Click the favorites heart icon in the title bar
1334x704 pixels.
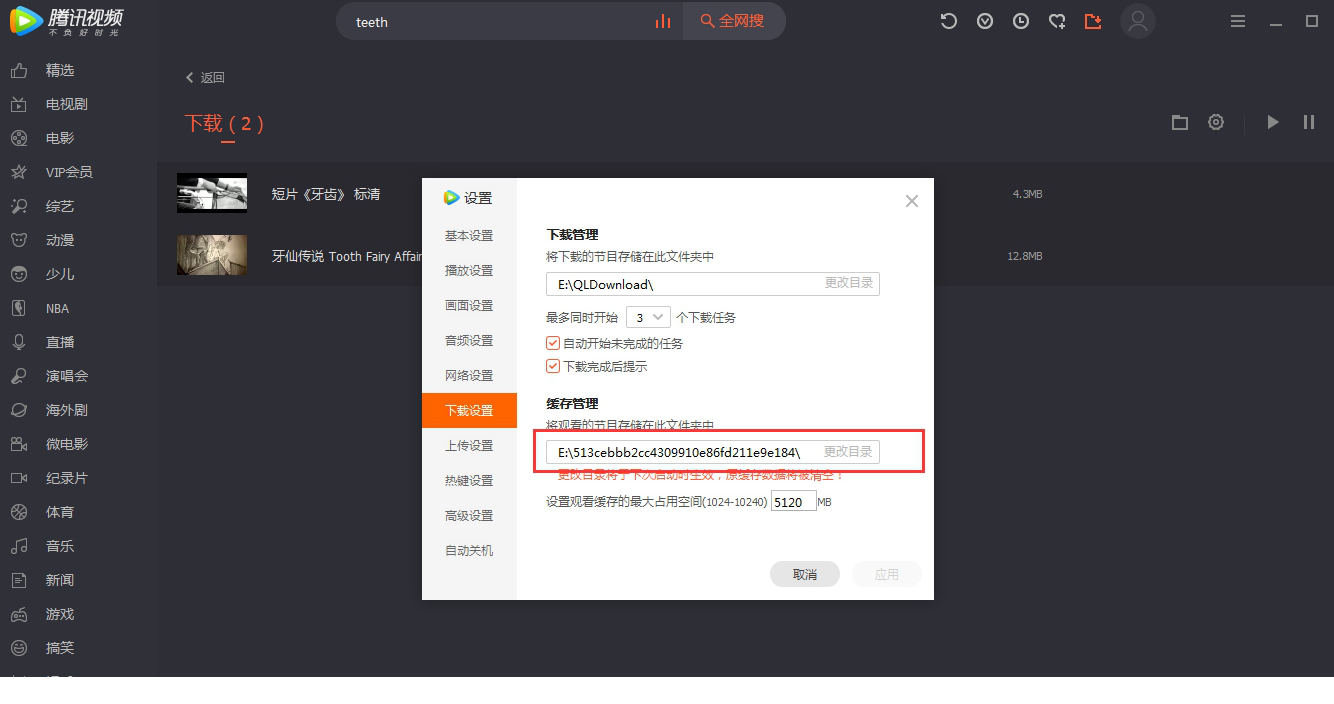[1057, 21]
